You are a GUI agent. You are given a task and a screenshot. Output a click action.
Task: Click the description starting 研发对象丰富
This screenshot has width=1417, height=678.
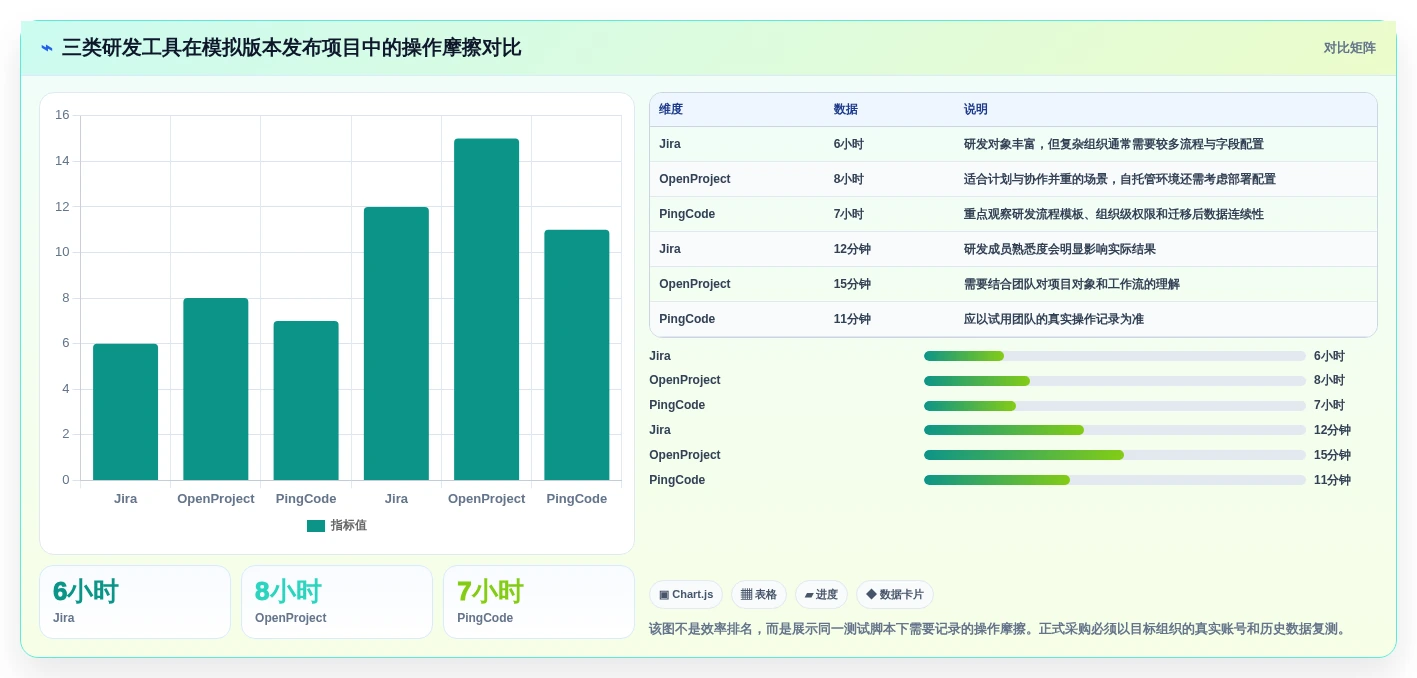[x=1113, y=144]
